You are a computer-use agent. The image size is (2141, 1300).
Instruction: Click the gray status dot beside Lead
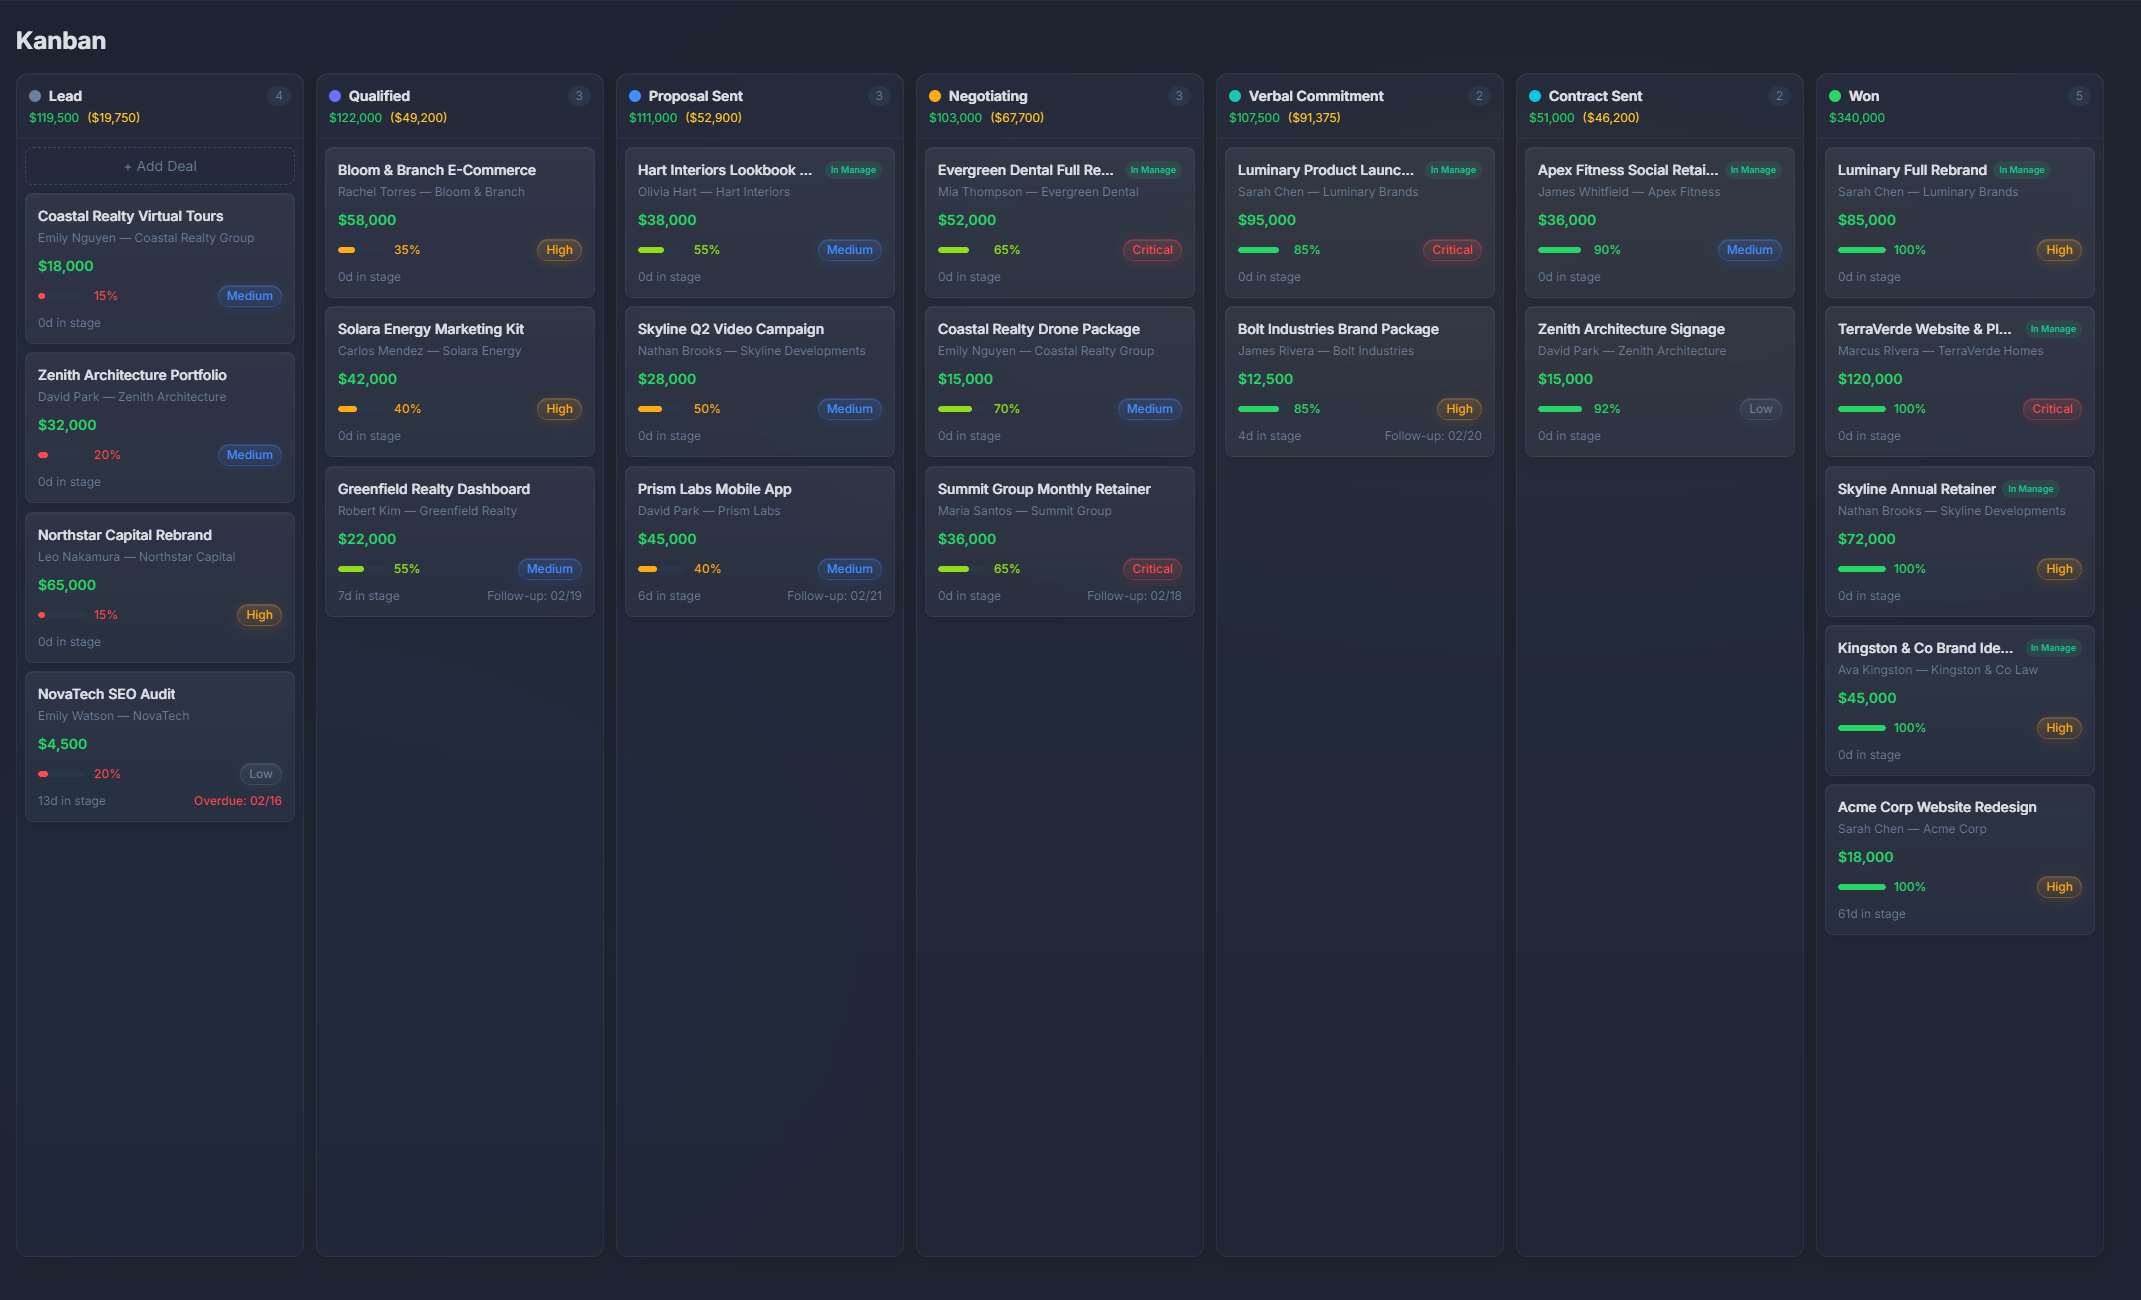click(x=36, y=96)
